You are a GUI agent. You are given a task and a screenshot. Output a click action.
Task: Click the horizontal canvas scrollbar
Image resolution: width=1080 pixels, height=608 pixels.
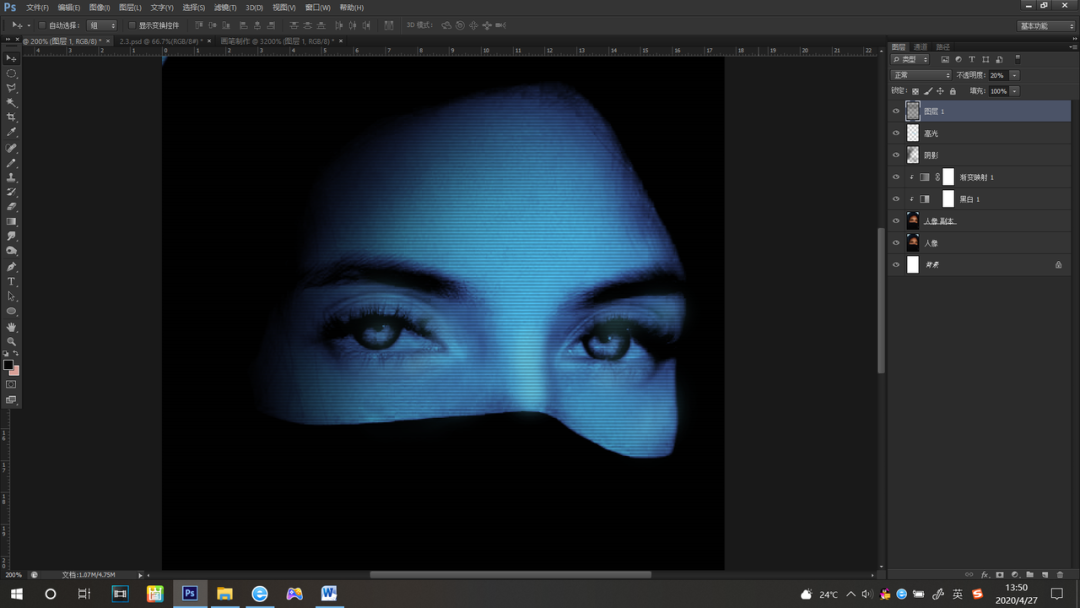(510, 574)
